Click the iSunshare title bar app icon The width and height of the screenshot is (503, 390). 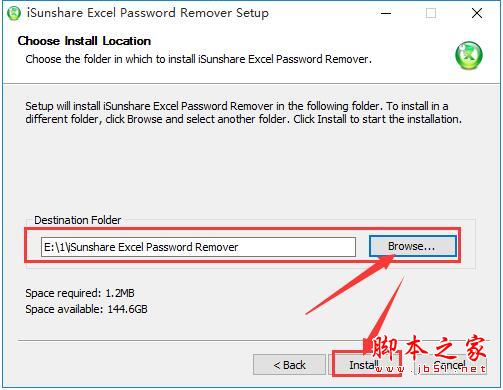point(14,13)
